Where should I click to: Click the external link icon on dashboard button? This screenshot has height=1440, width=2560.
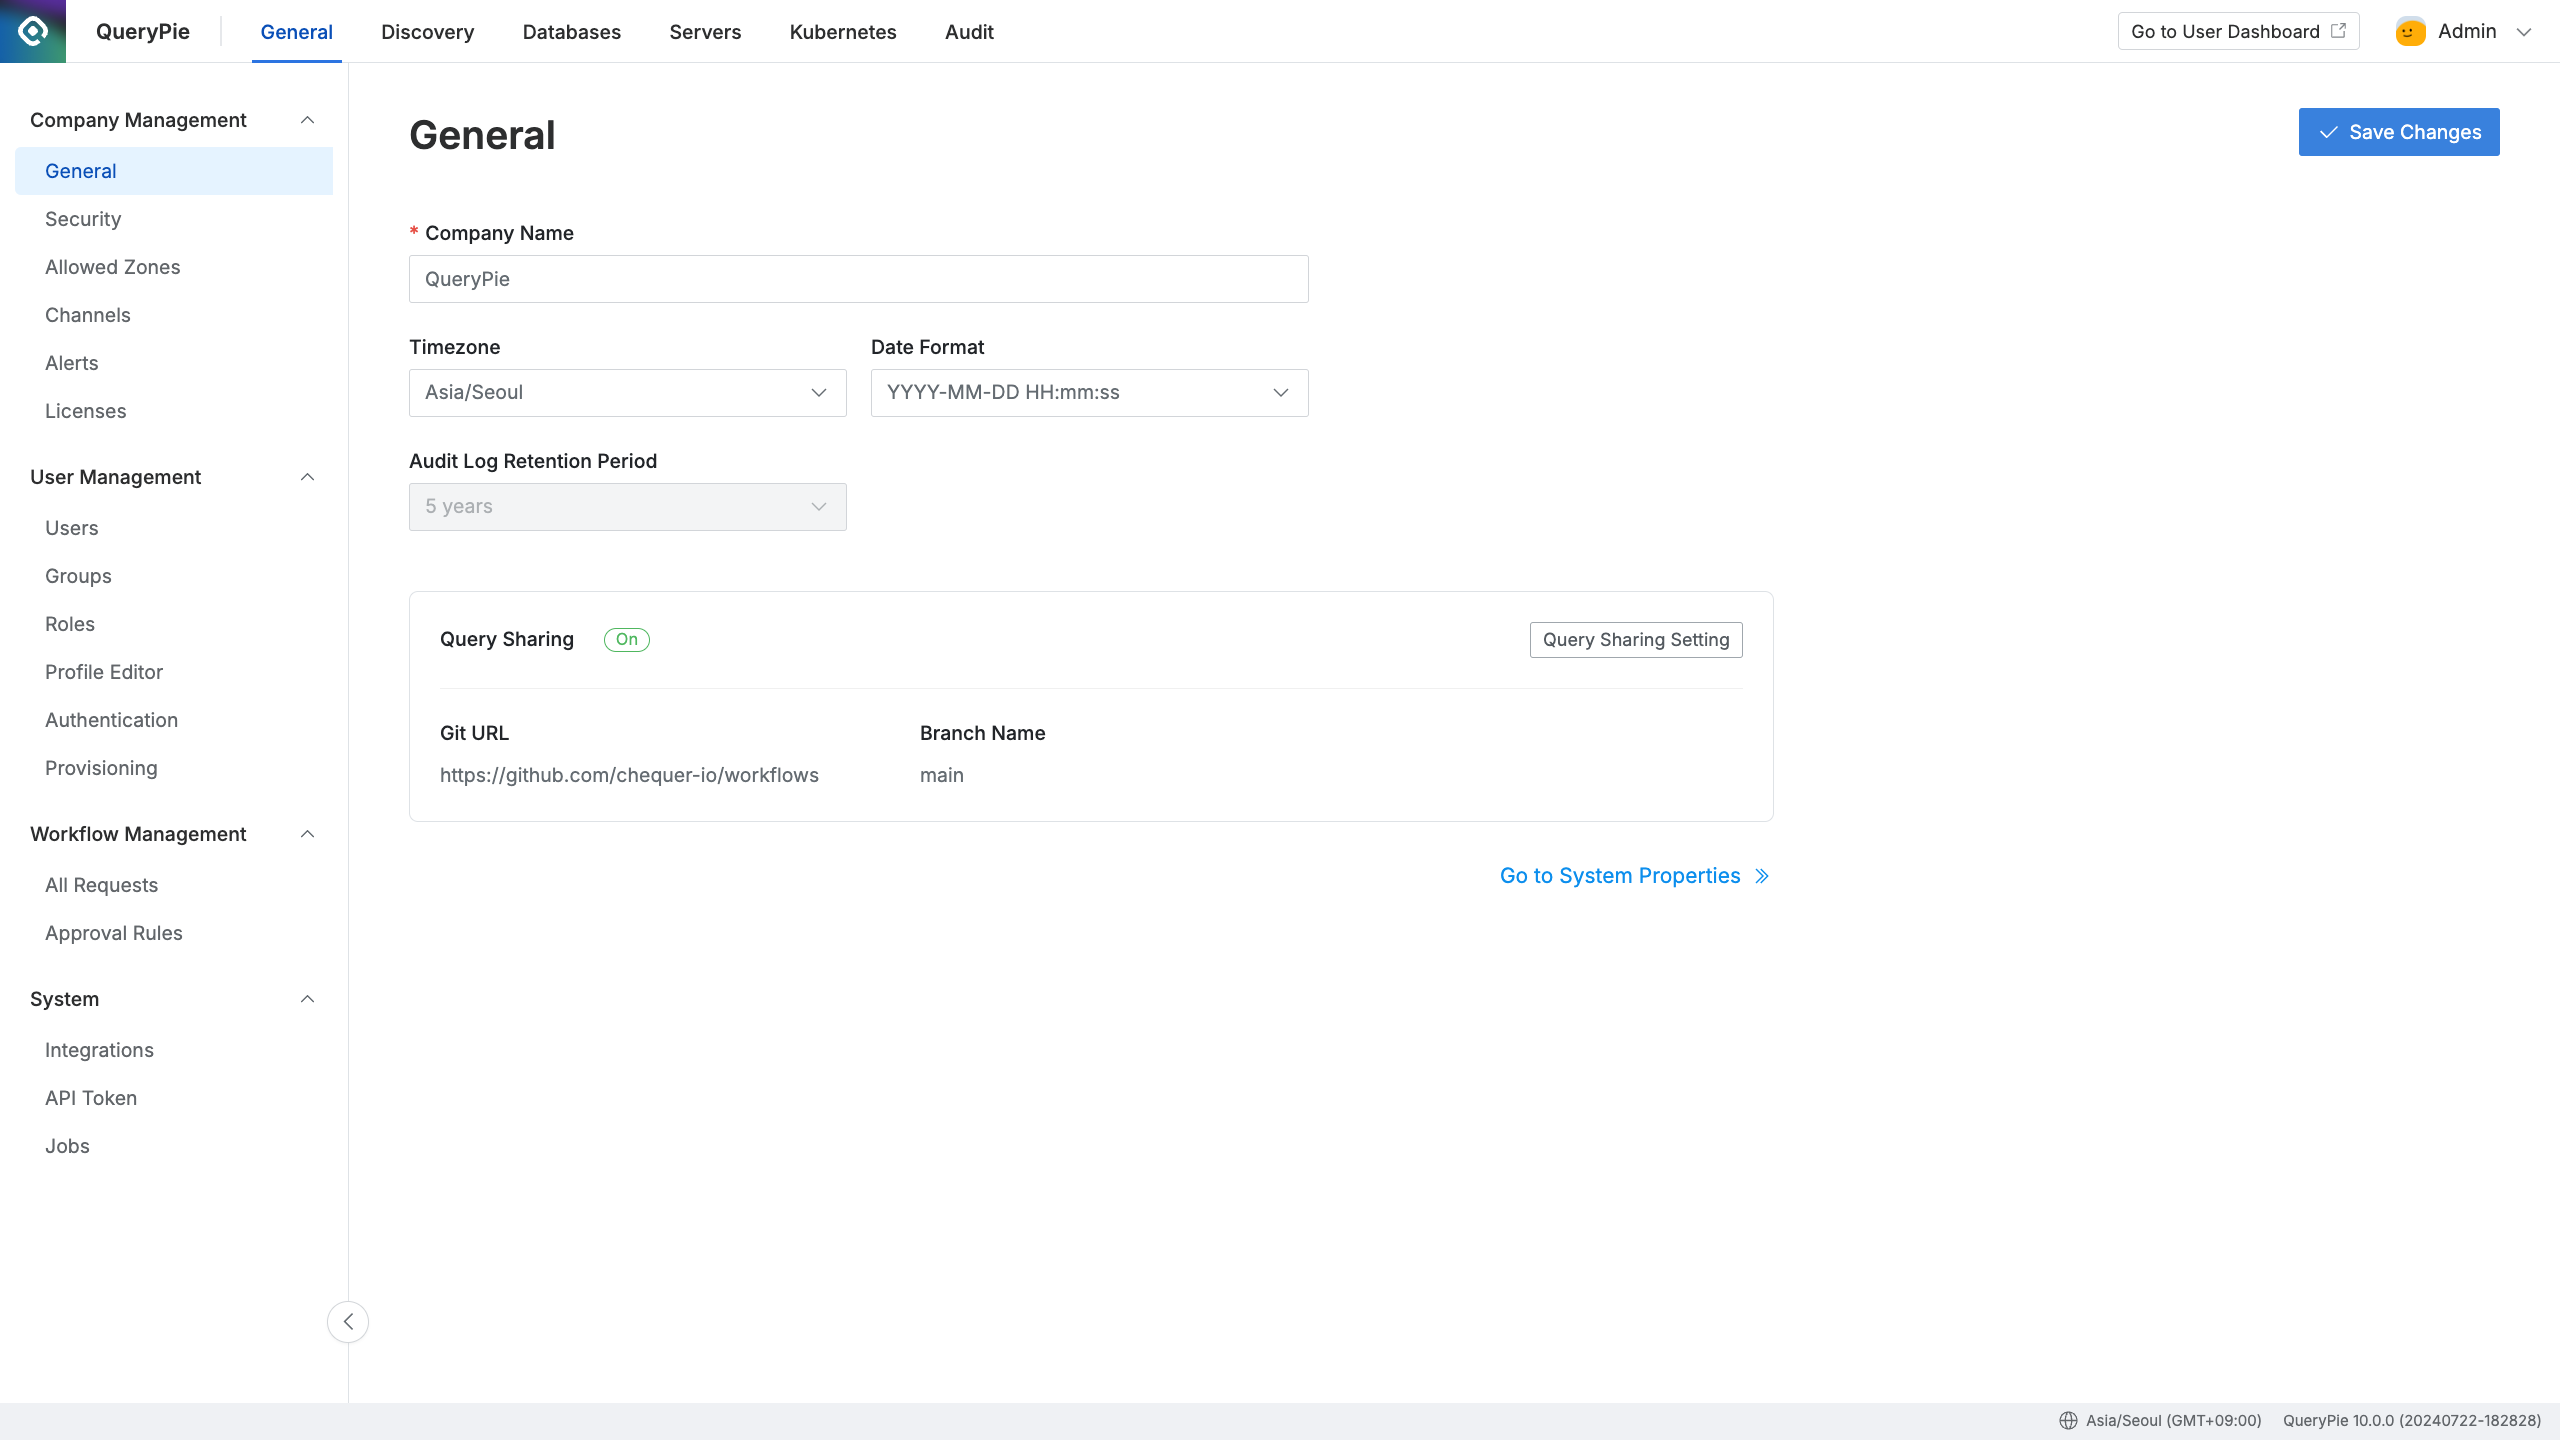tap(2338, 31)
